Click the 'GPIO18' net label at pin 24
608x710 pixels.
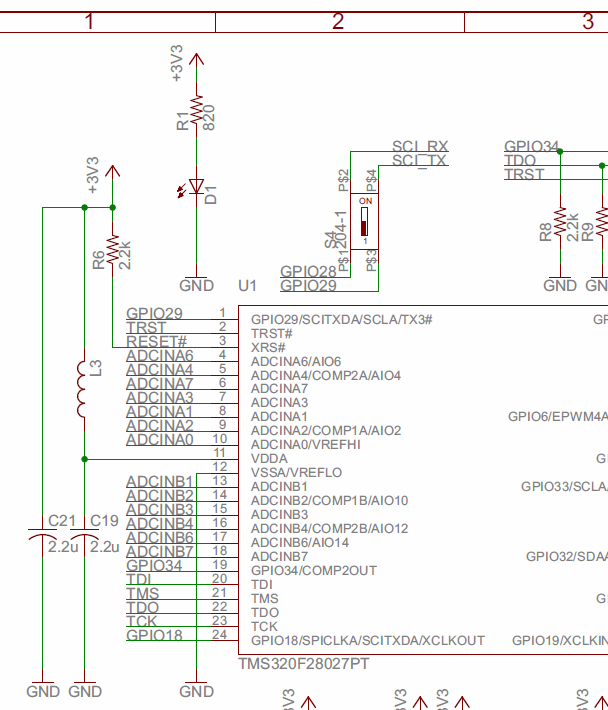(x=154, y=635)
